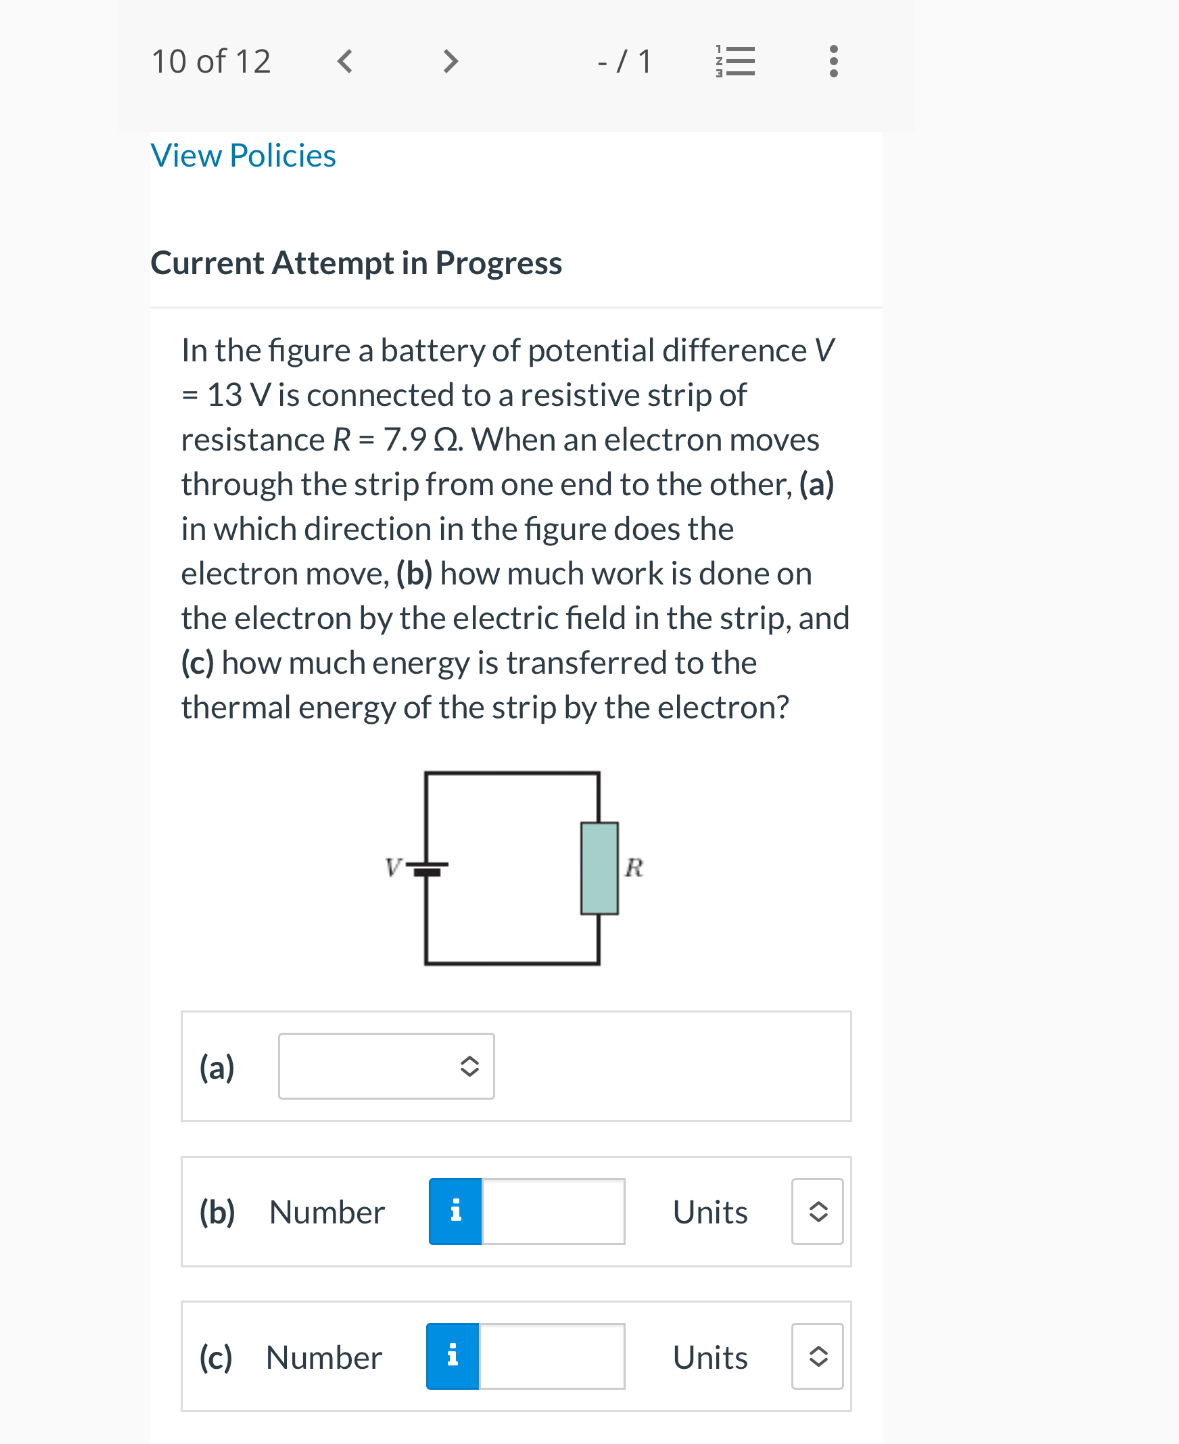The height and width of the screenshot is (1444, 1179).
Task: Click the score indicator showing - / 1
Action: click(x=624, y=61)
